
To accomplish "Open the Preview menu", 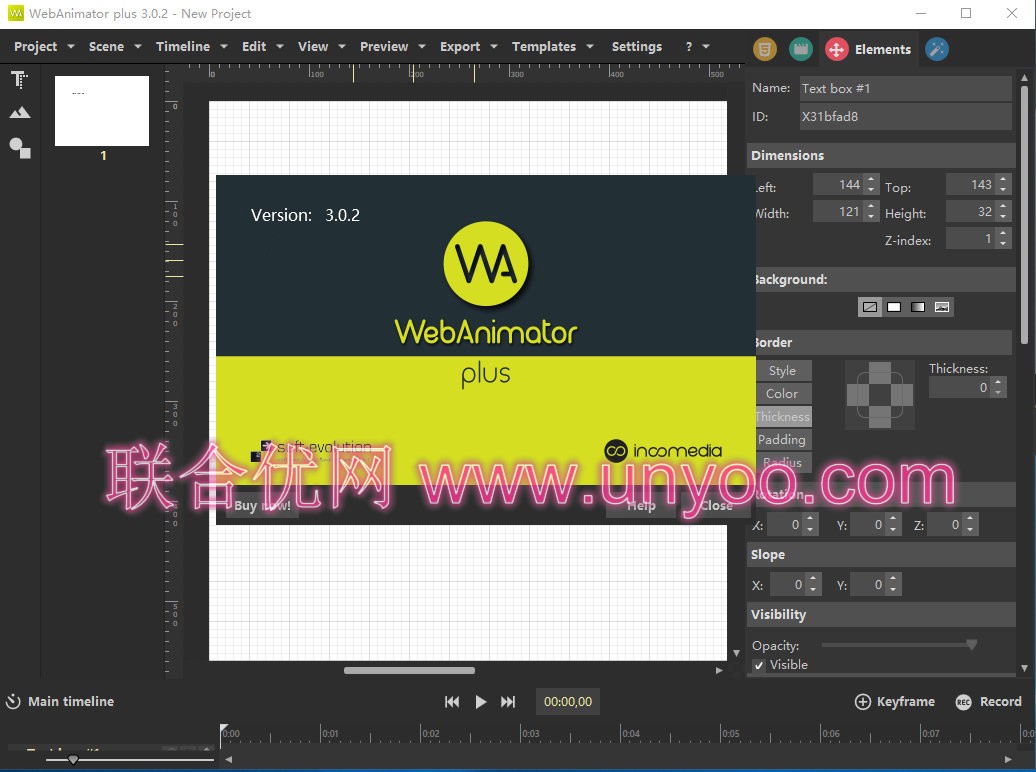I will click(x=392, y=46).
